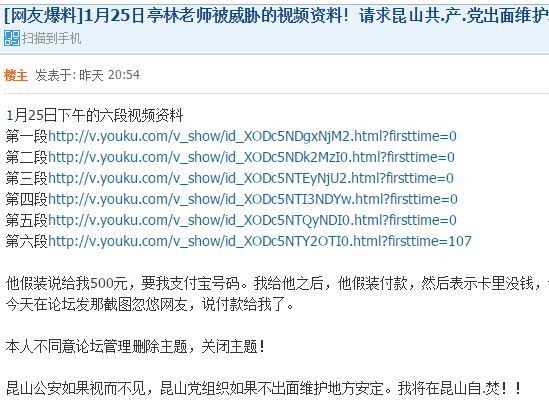Click the orange 楼主 badge
Viewport: 549px width, 408px height.
[16, 75]
